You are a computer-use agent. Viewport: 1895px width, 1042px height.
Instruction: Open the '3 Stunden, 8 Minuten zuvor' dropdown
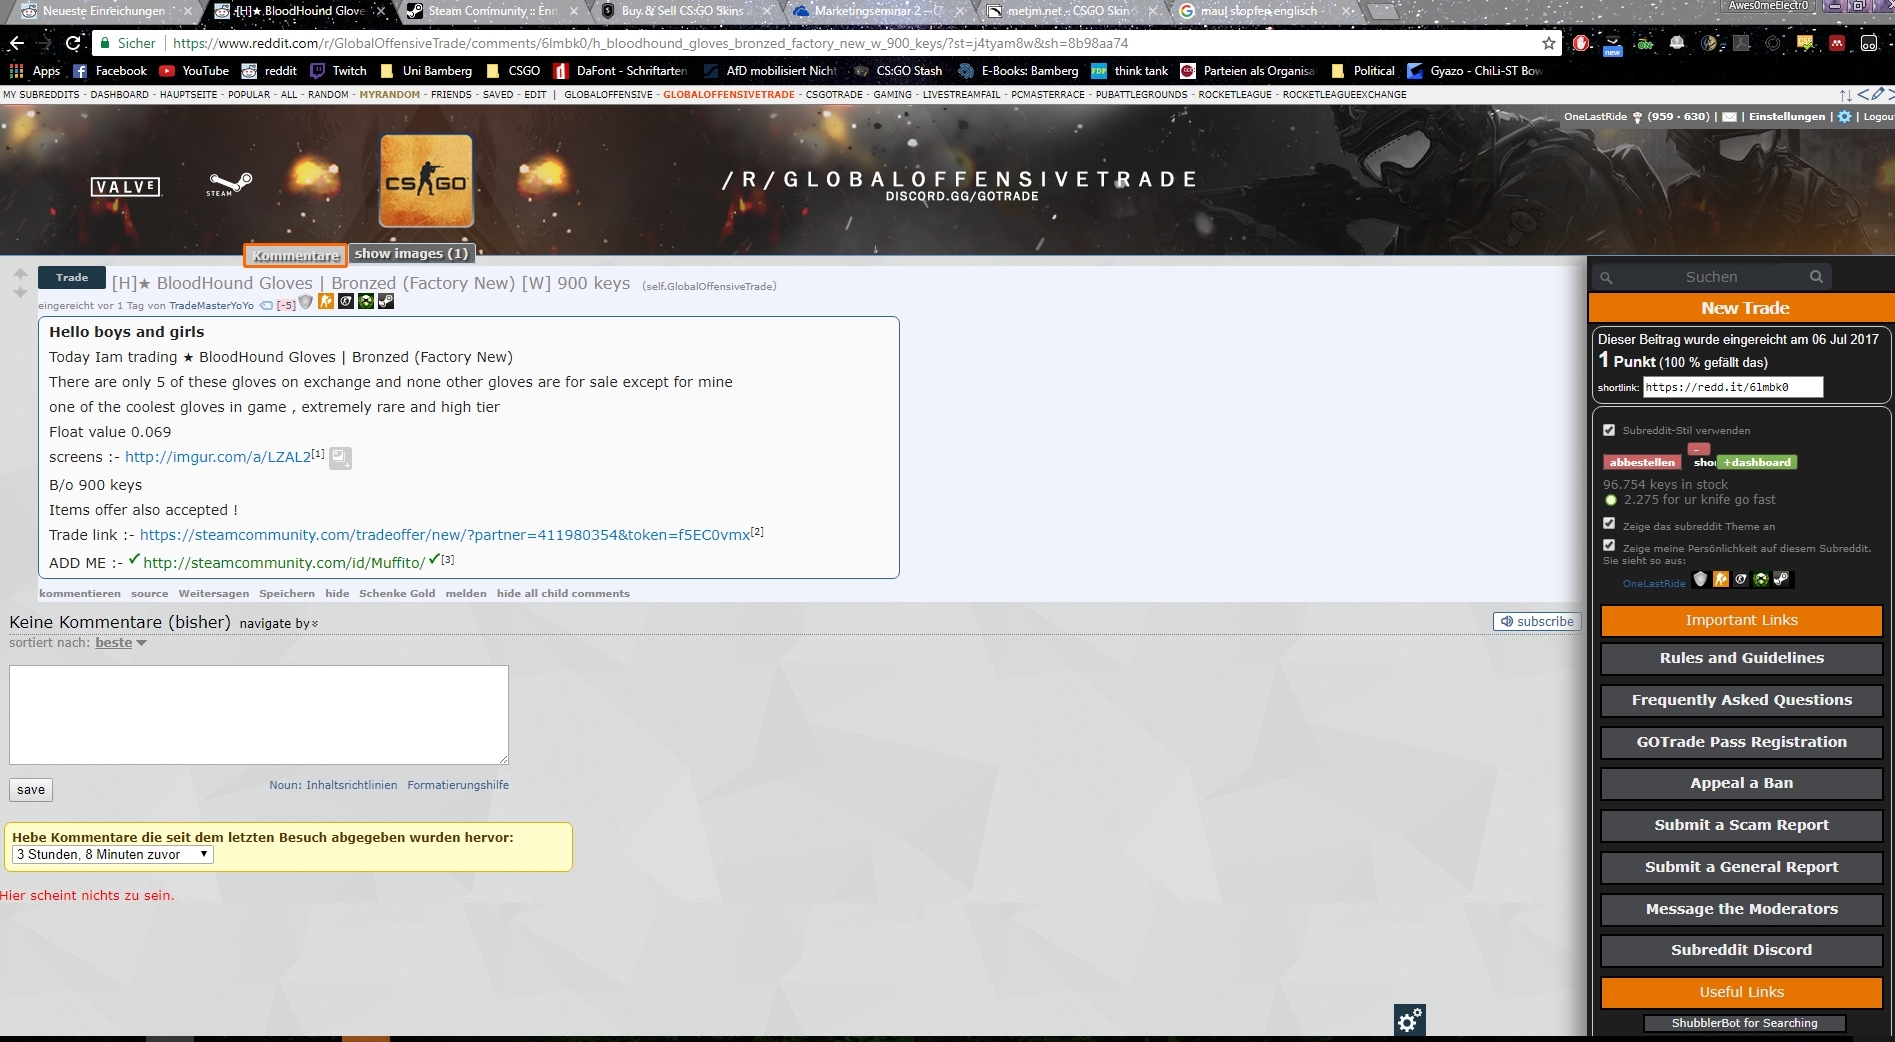tap(113, 855)
